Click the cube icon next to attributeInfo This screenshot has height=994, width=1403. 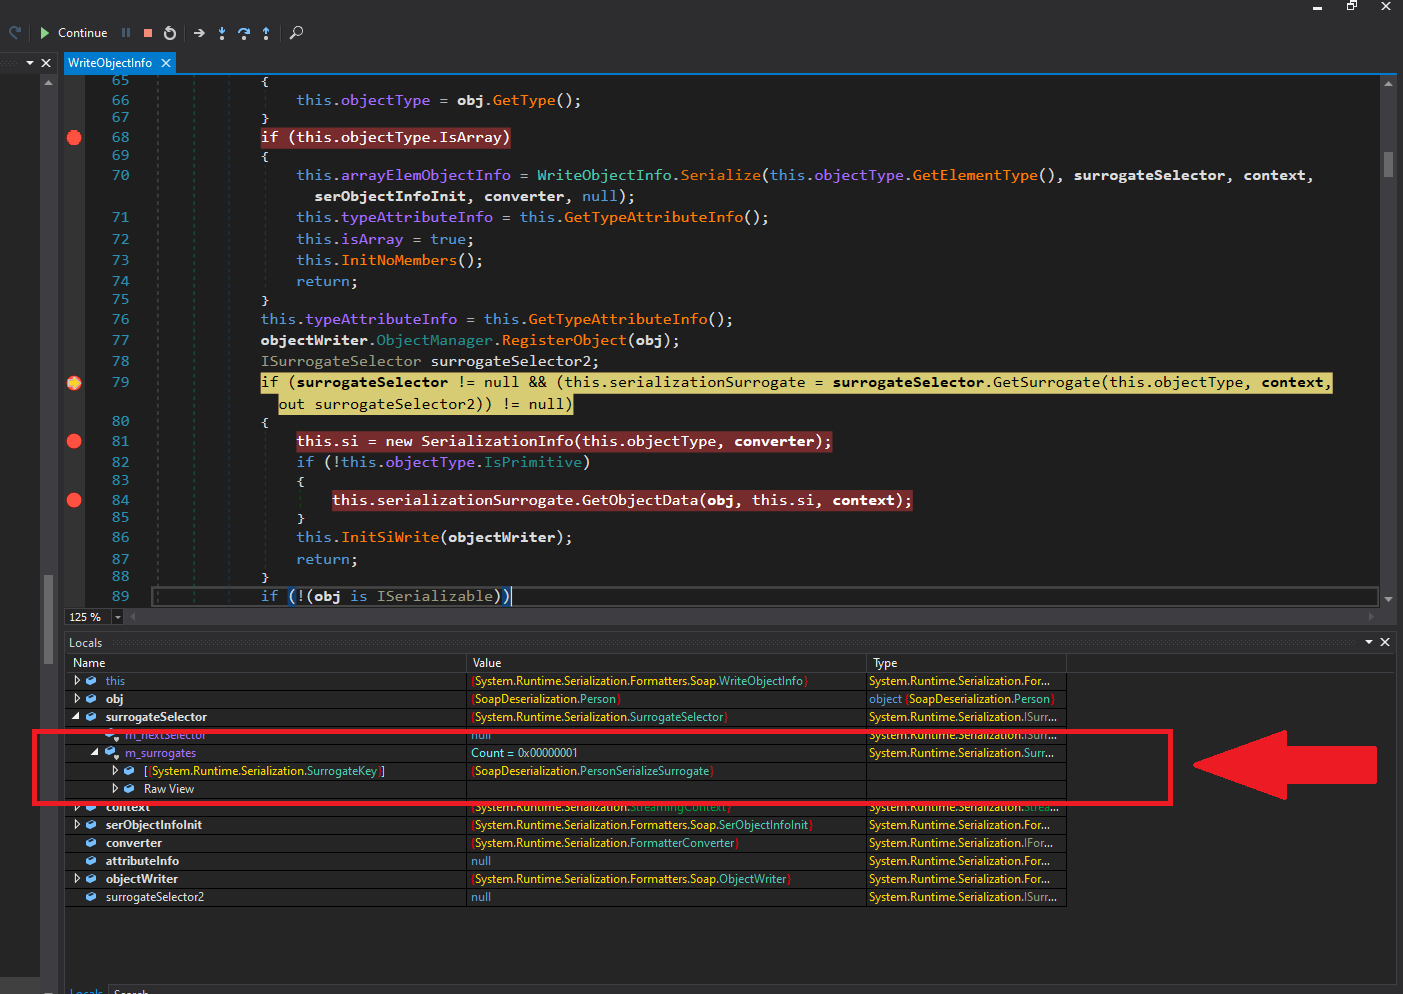point(91,861)
